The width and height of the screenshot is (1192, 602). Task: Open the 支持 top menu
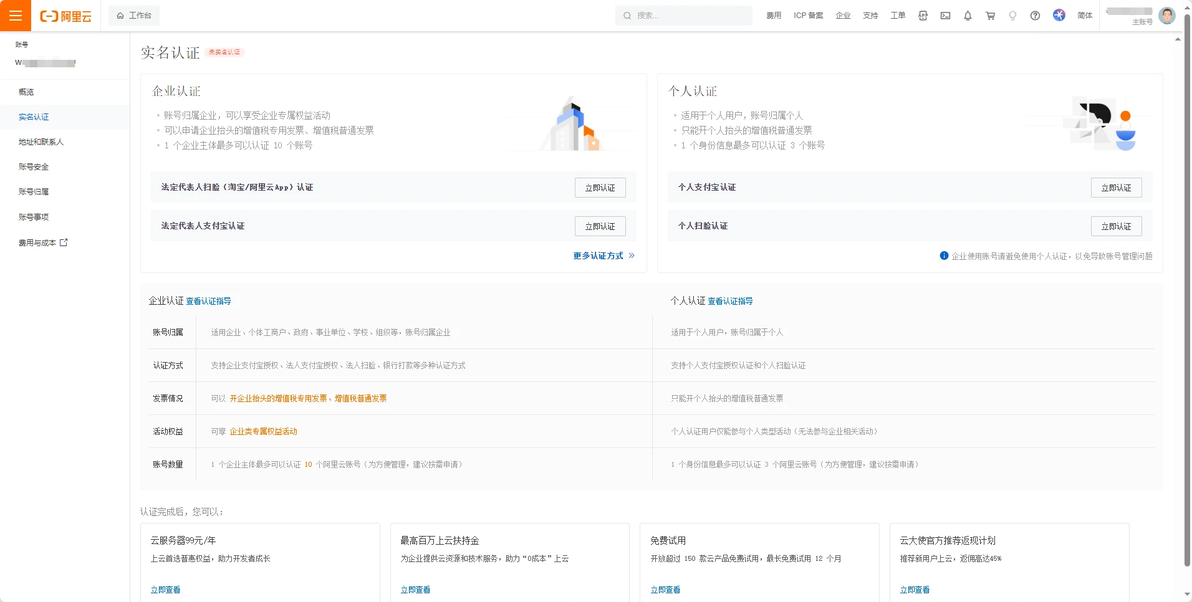coord(870,15)
